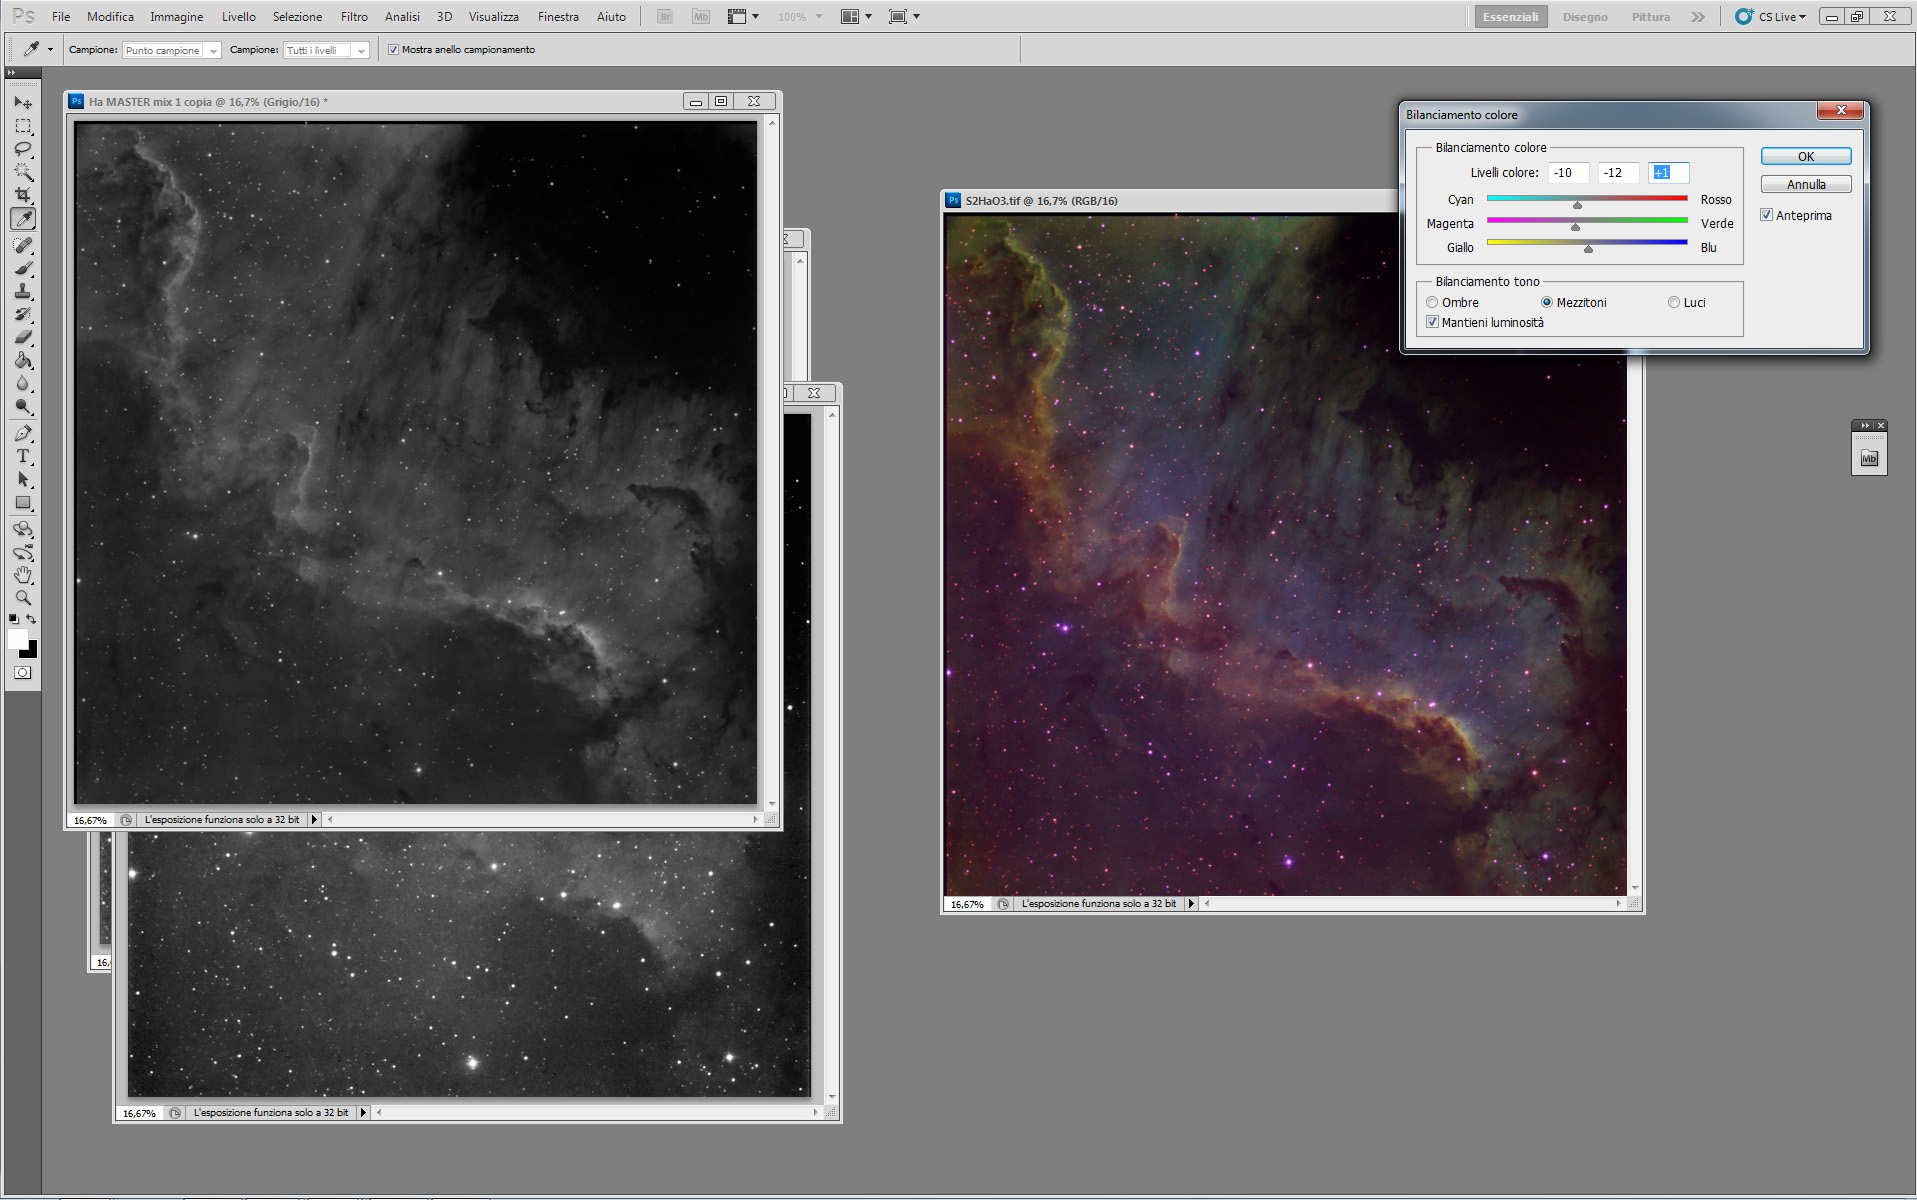1917x1200 pixels.
Task: Select the 3D Object Rotate tool
Action: coord(23,529)
